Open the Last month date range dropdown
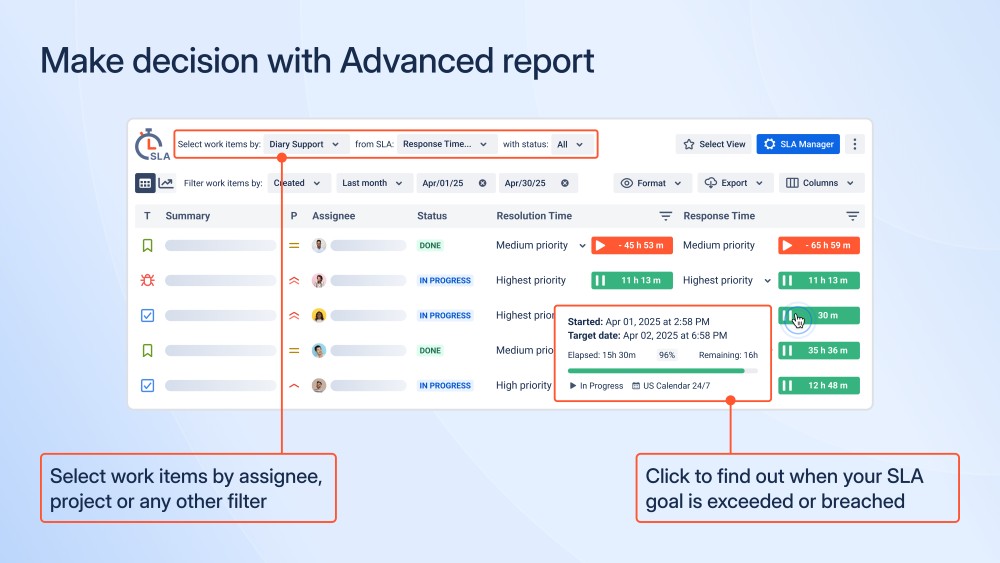This screenshot has width=1000, height=563. pos(372,183)
